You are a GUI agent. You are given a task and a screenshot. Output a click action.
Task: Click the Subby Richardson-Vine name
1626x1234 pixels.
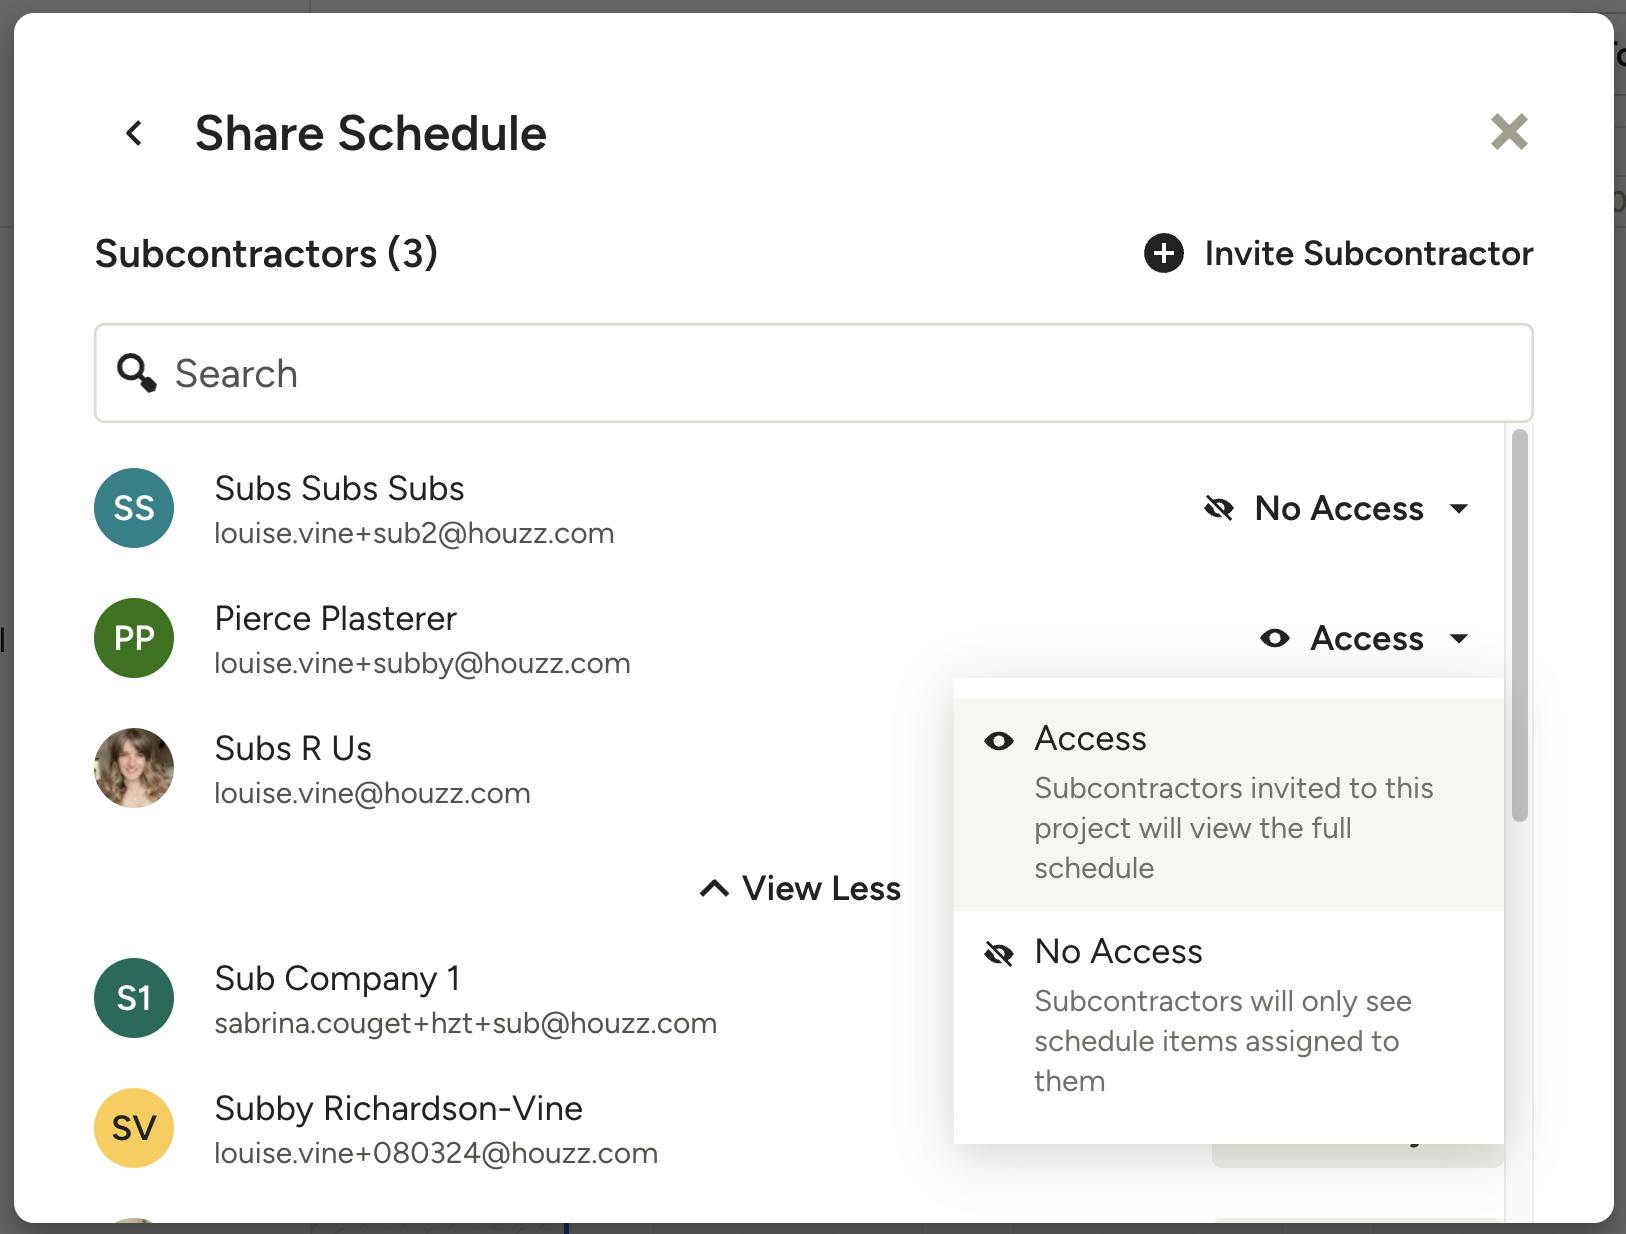click(398, 1108)
